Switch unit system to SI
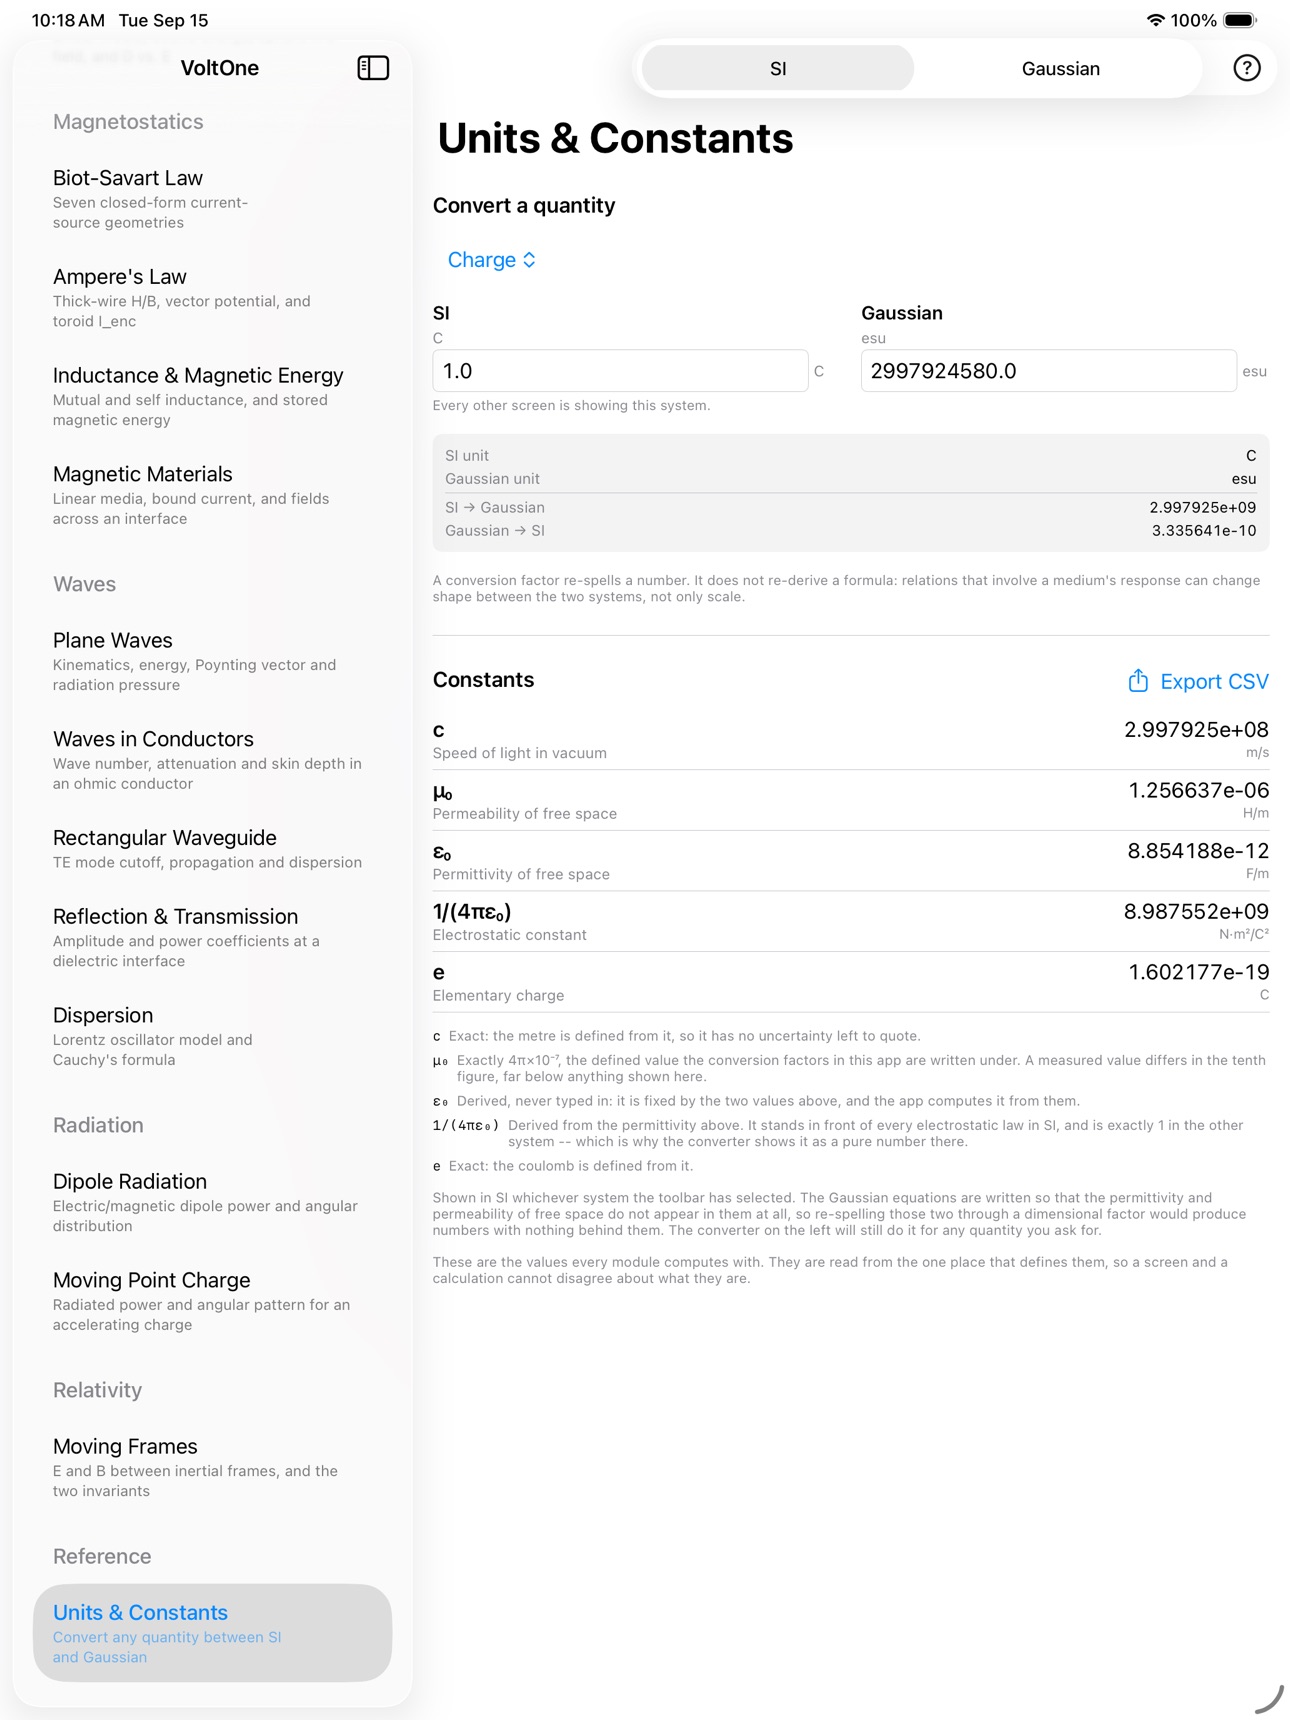The height and width of the screenshot is (1720, 1290). tap(778, 68)
